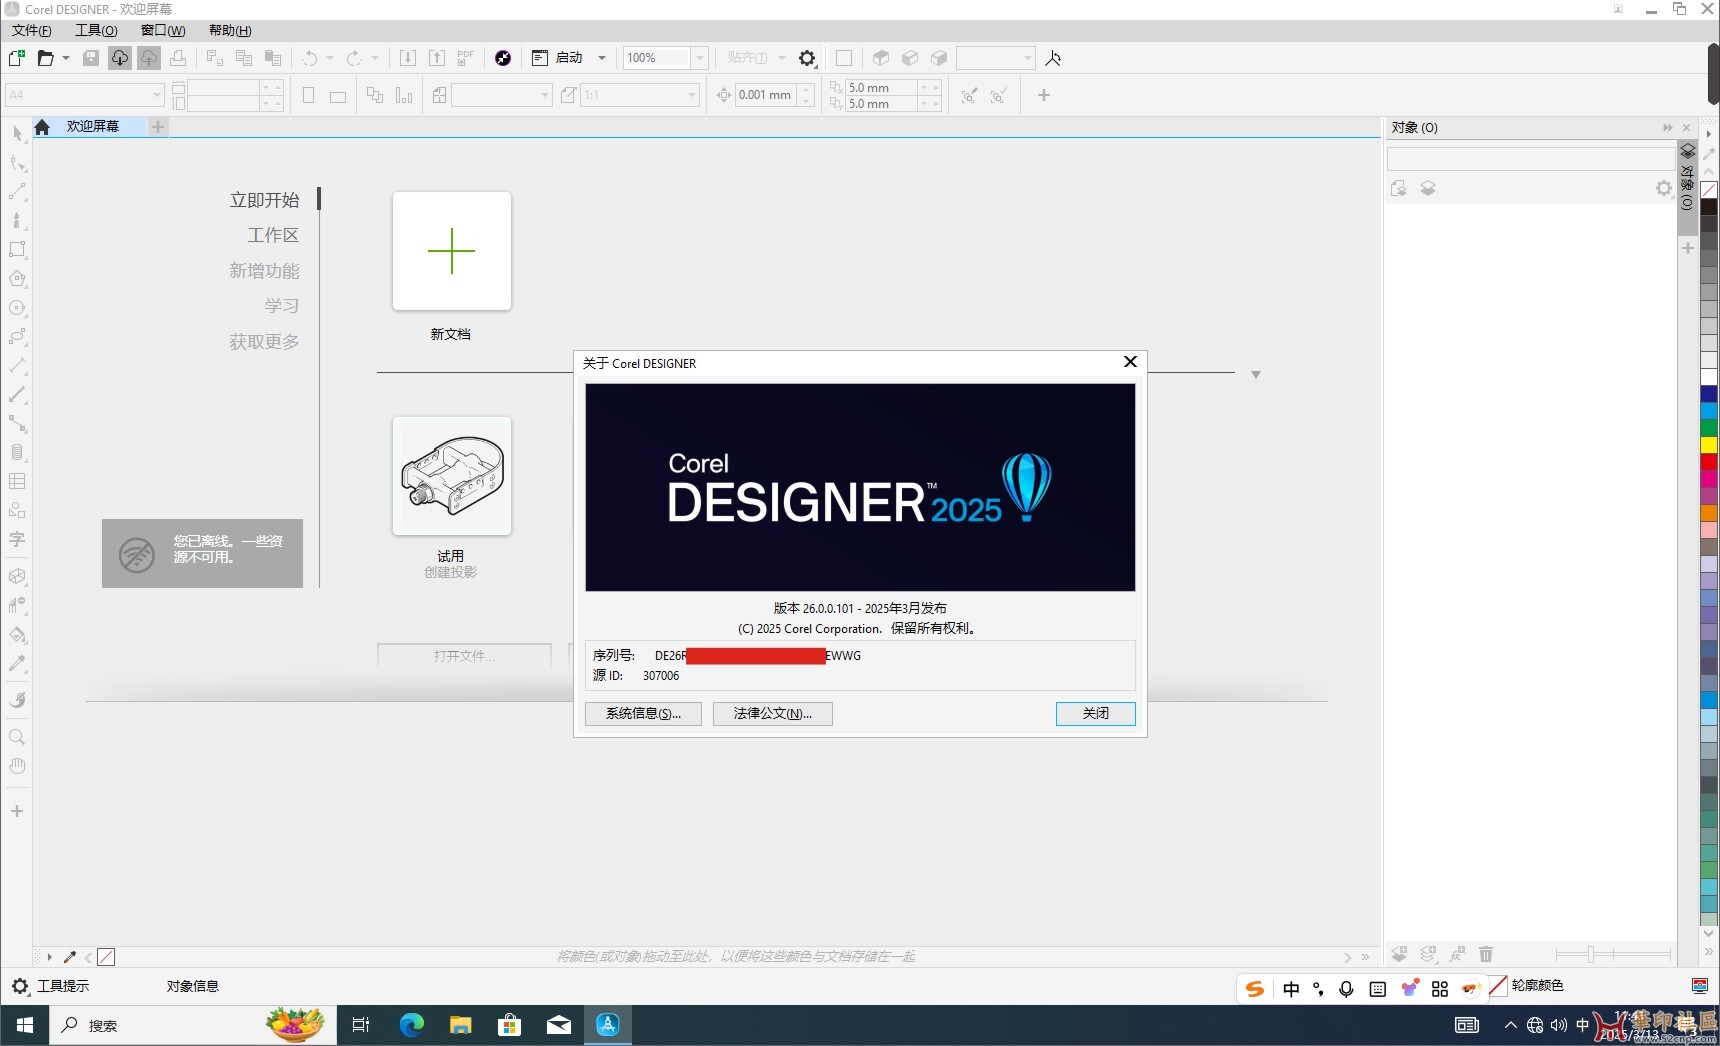Click the 系统信息 button in About dialog
This screenshot has height=1046, width=1720.
point(643,713)
